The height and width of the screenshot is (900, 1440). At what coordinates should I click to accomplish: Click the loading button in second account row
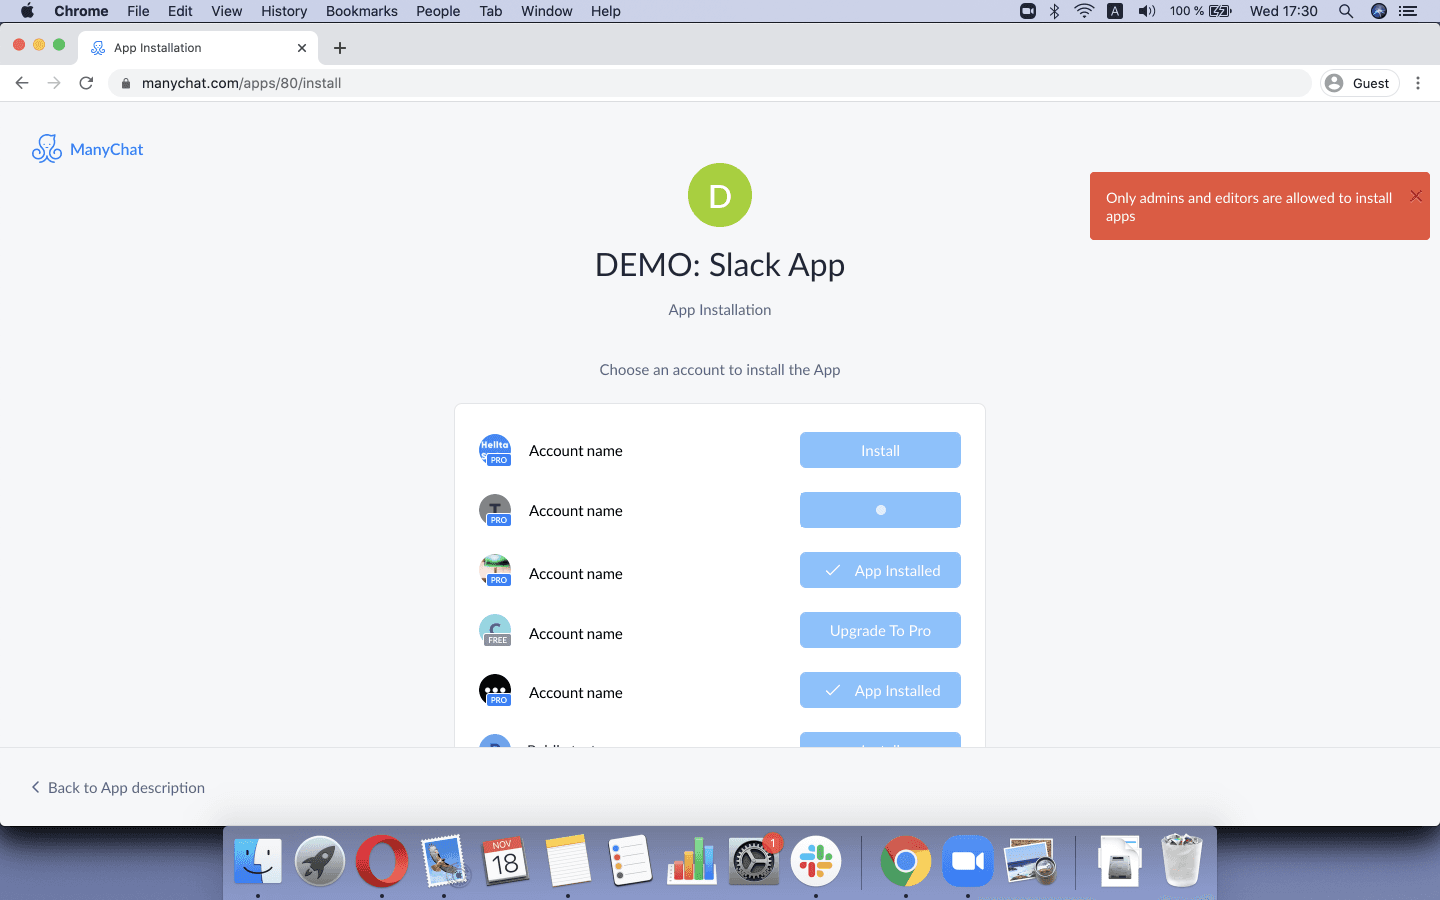pos(880,510)
